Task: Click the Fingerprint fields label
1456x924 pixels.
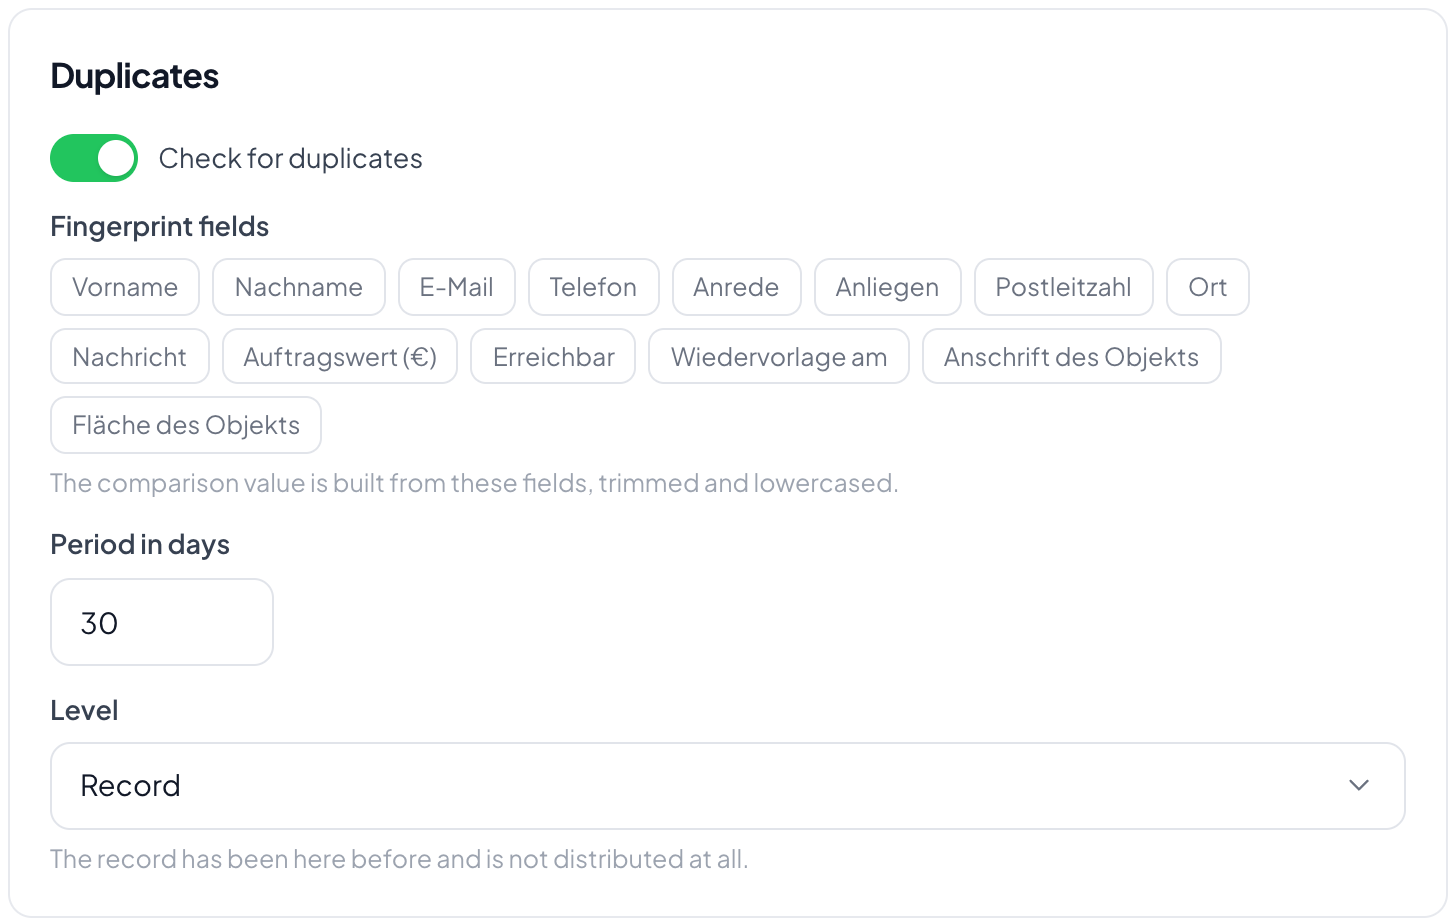Action: click(x=160, y=227)
